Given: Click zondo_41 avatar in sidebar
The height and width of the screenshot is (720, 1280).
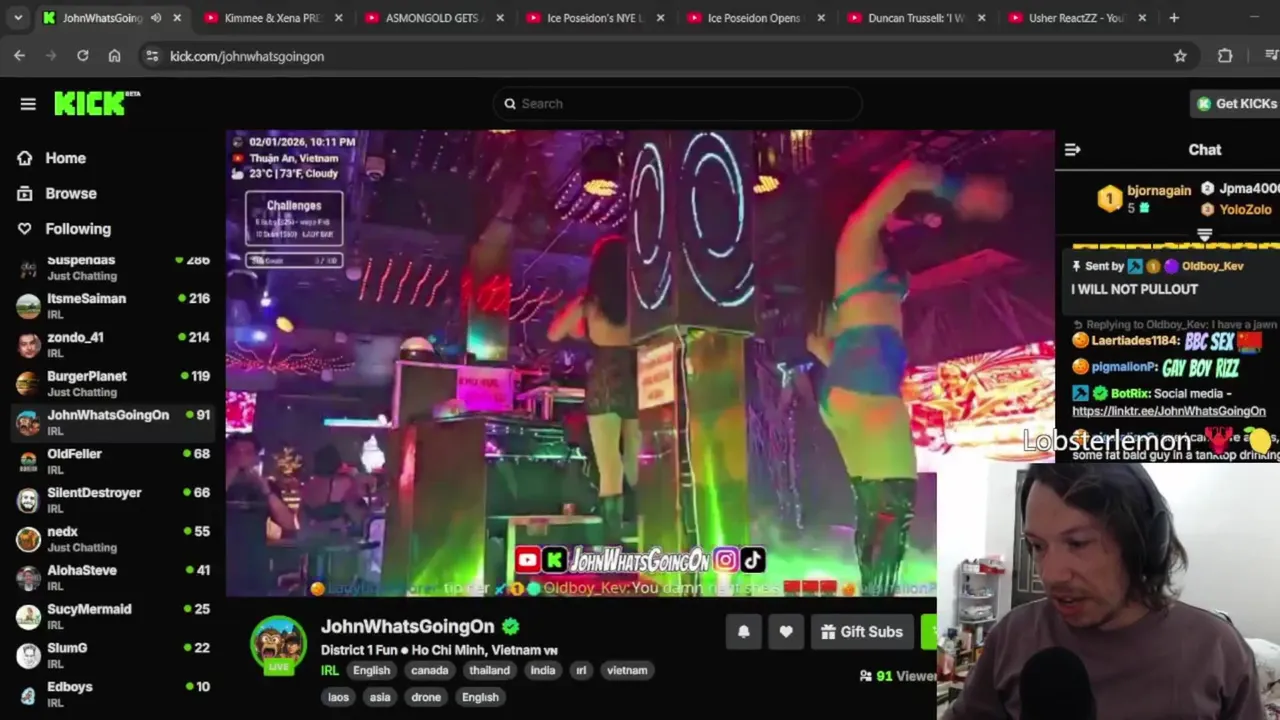Looking at the screenshot, I should pos(29,345).
